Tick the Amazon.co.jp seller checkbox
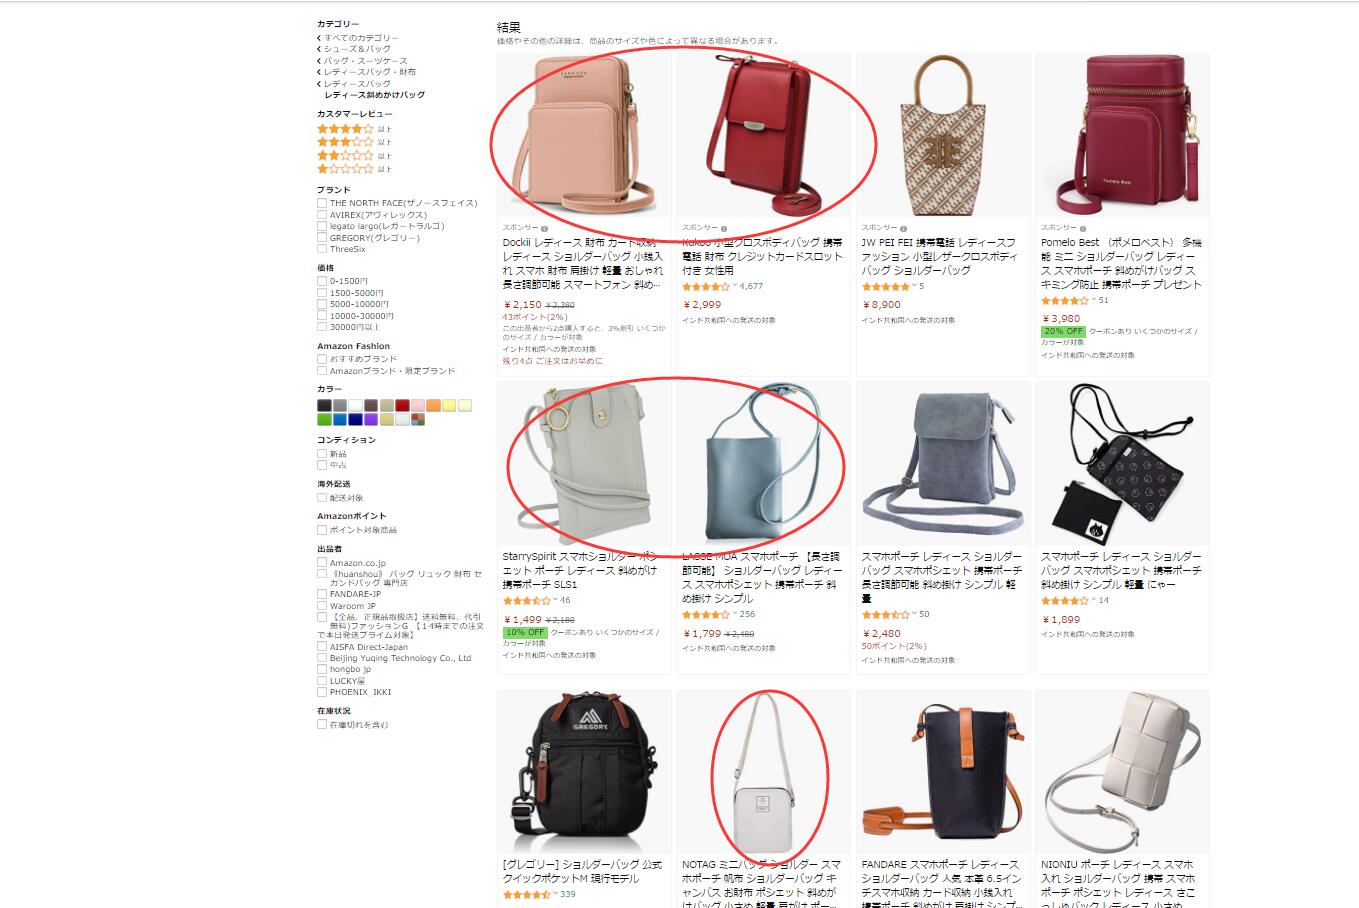 pos(322,563)
